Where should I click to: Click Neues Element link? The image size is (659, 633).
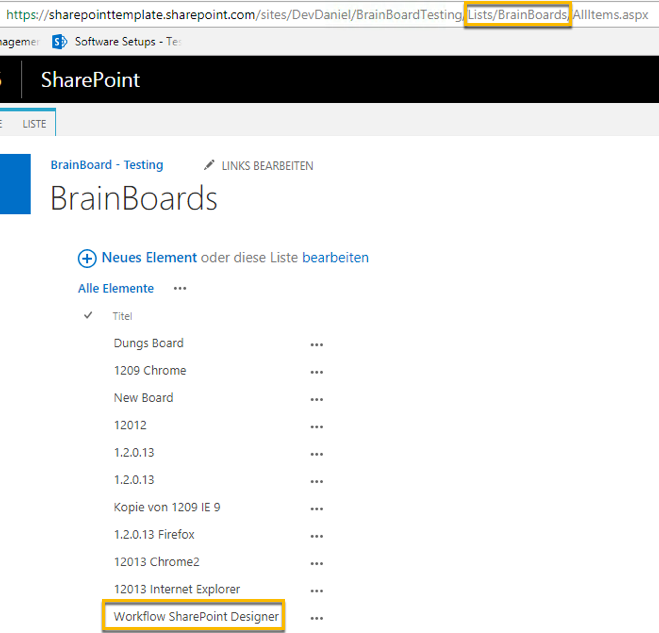[x=149, y=257]
